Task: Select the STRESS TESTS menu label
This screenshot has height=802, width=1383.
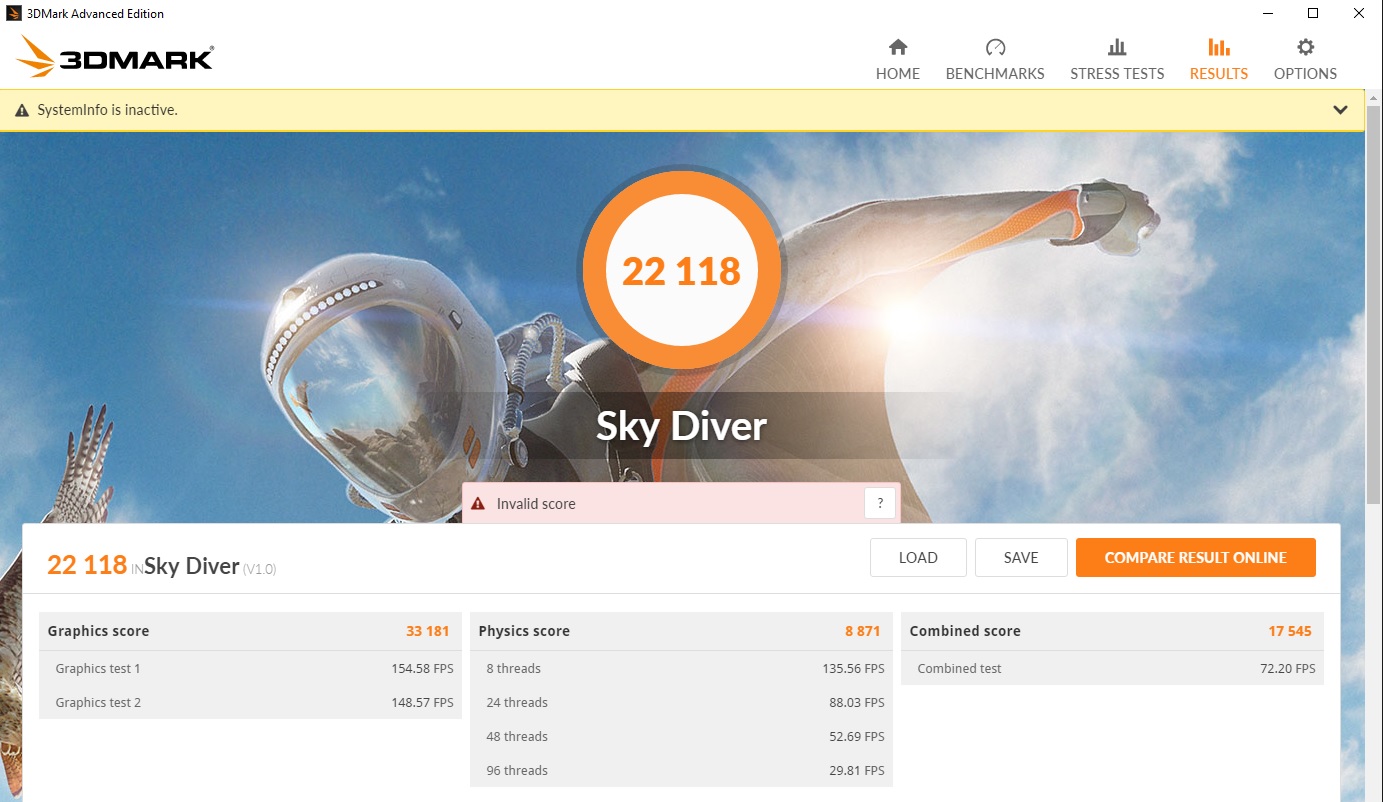Action: click(x=1117, y=74)
